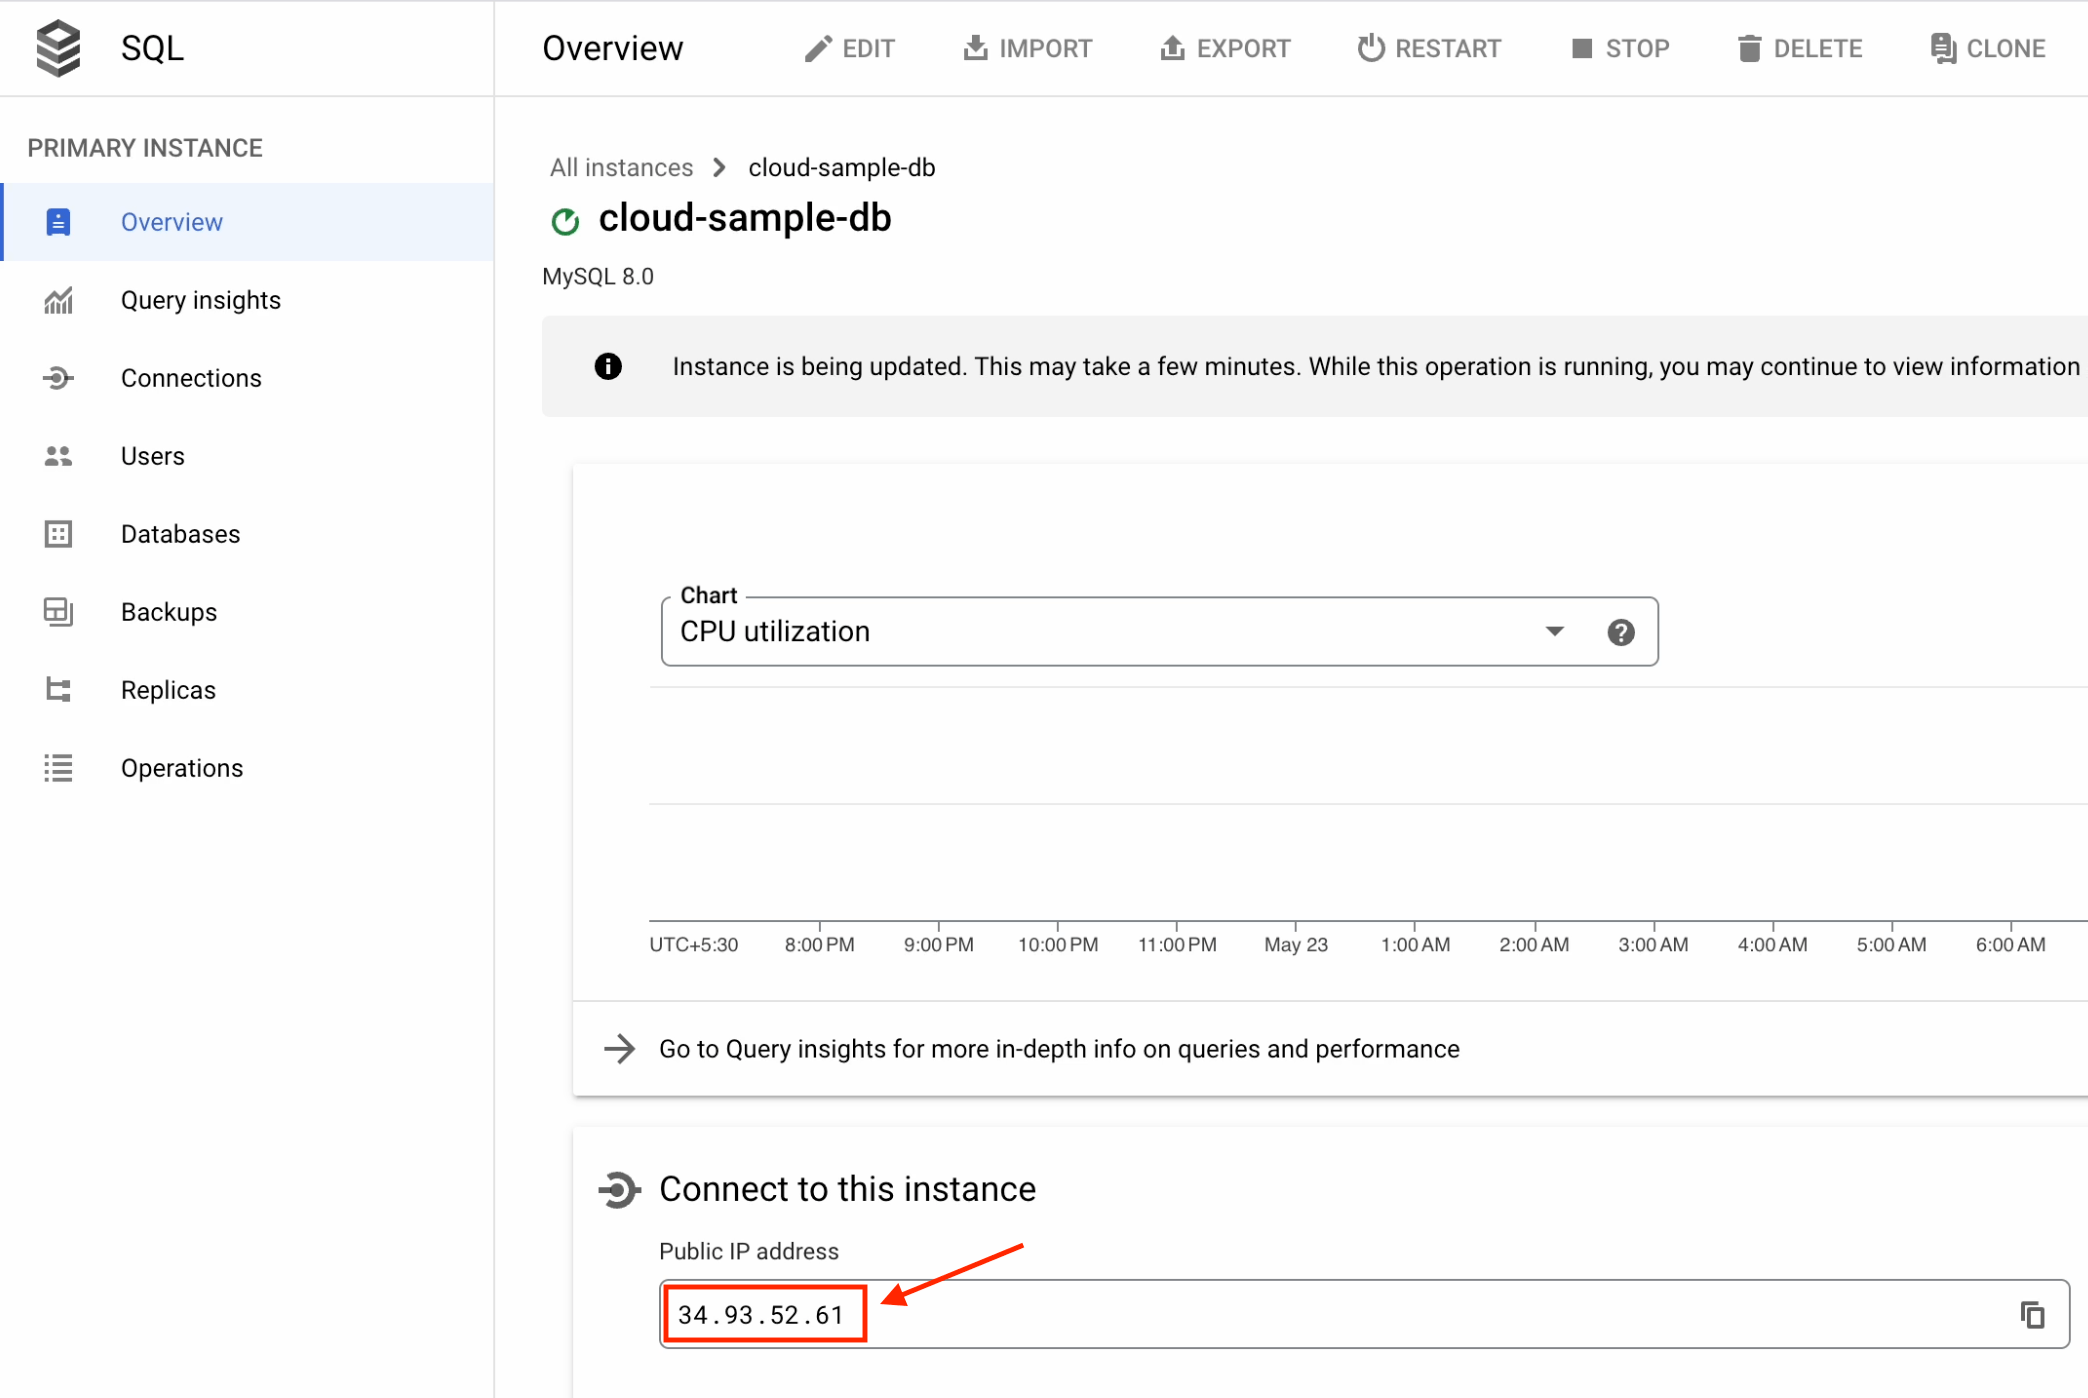
Task: Click the Stop square icon button
Action: click(1620, 48)
